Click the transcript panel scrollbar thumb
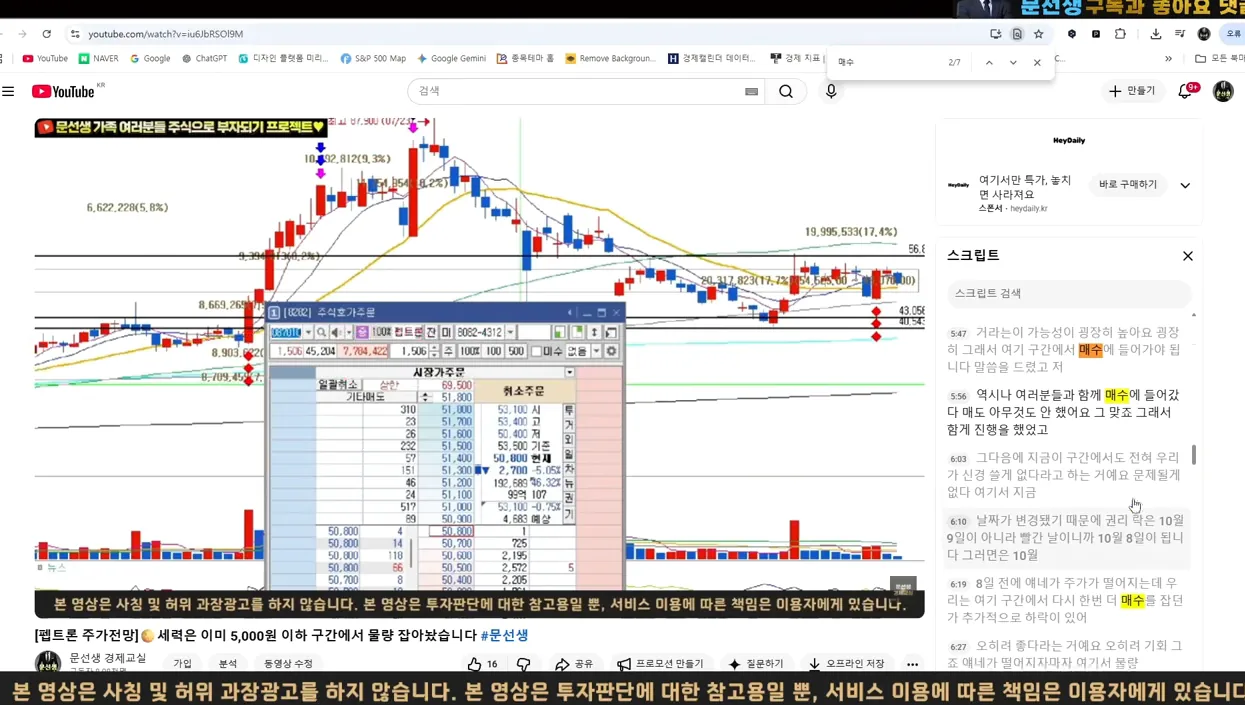Viewport: 1245px width, 705px height. (x=1194, y=455)
